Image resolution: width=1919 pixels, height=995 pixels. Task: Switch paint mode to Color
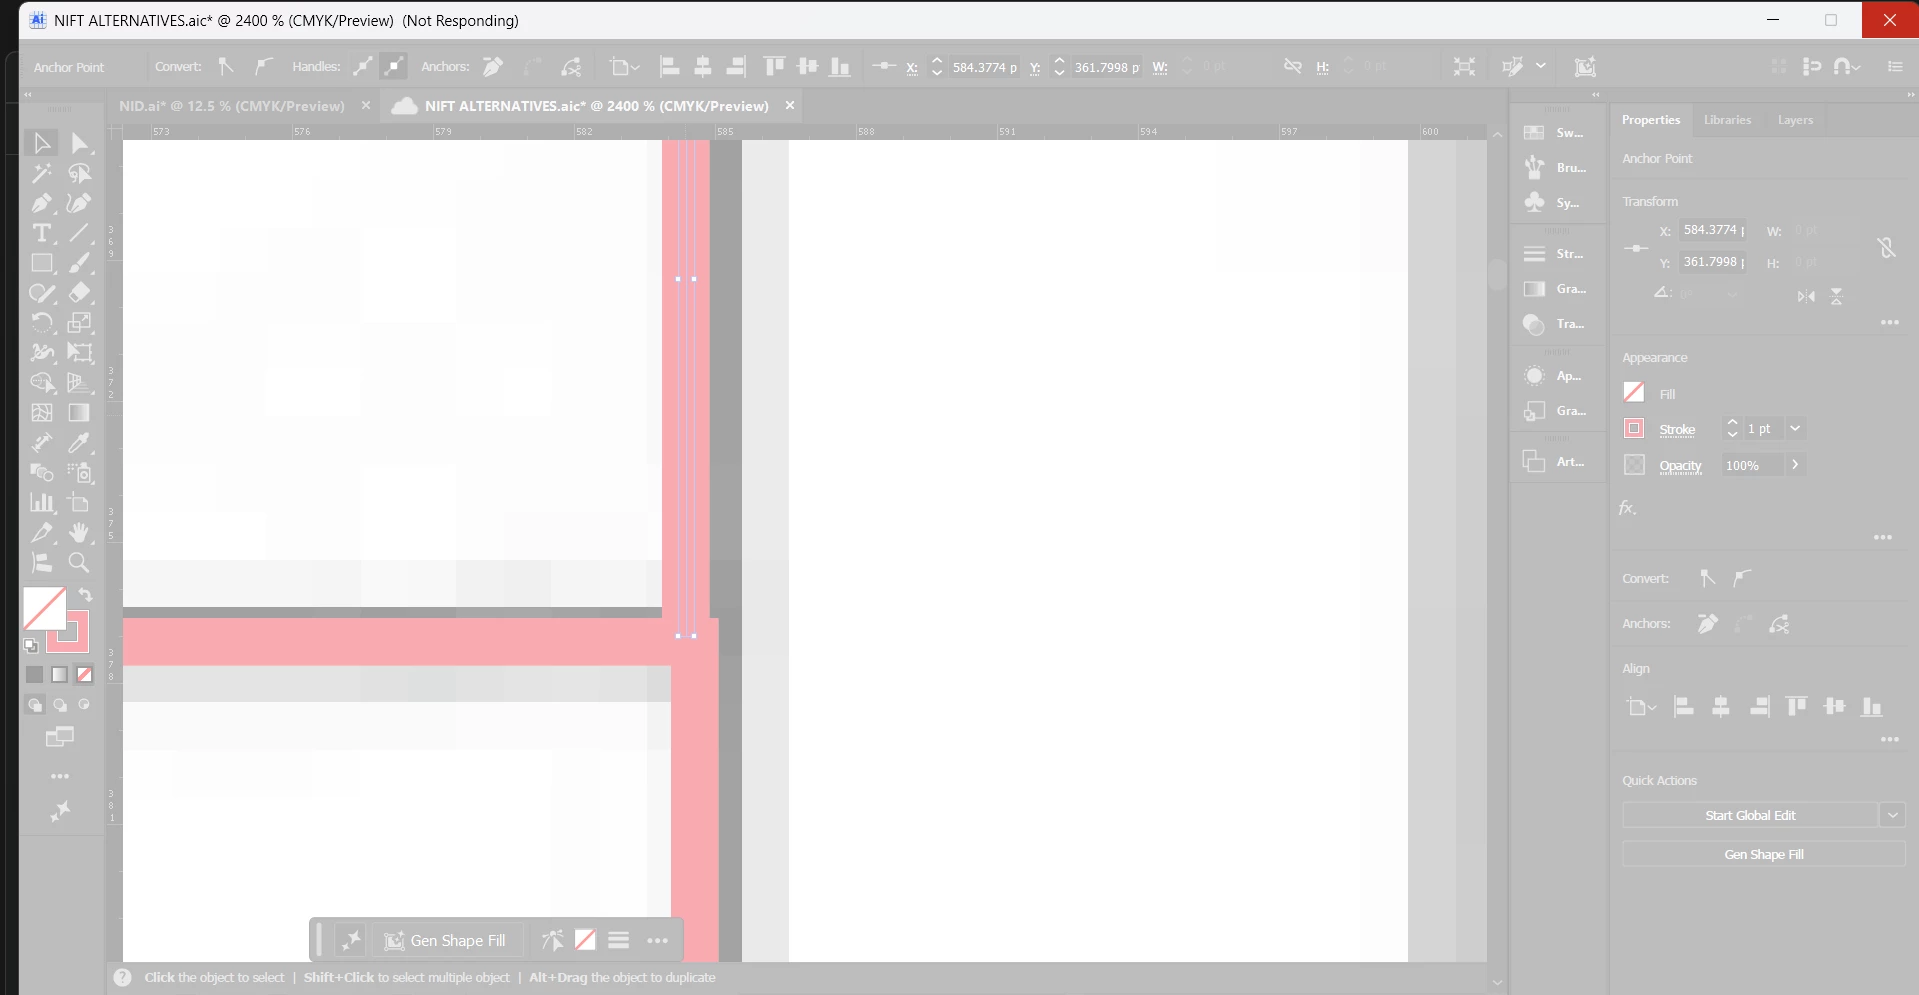35,675
